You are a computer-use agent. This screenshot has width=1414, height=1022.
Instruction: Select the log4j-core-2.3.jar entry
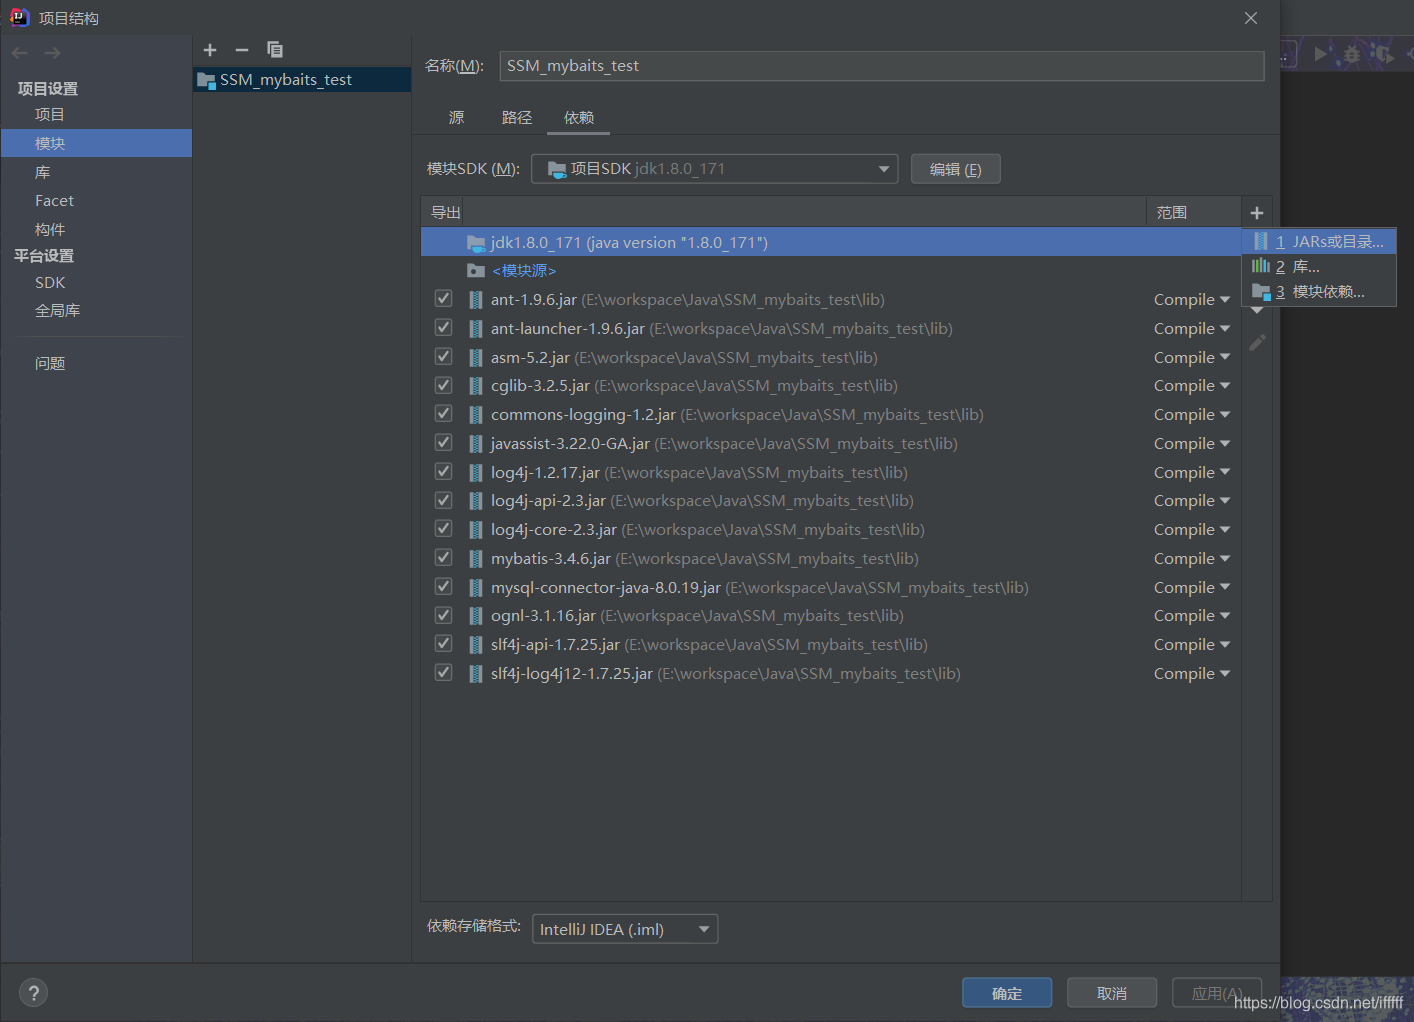[x=831, y=530]
